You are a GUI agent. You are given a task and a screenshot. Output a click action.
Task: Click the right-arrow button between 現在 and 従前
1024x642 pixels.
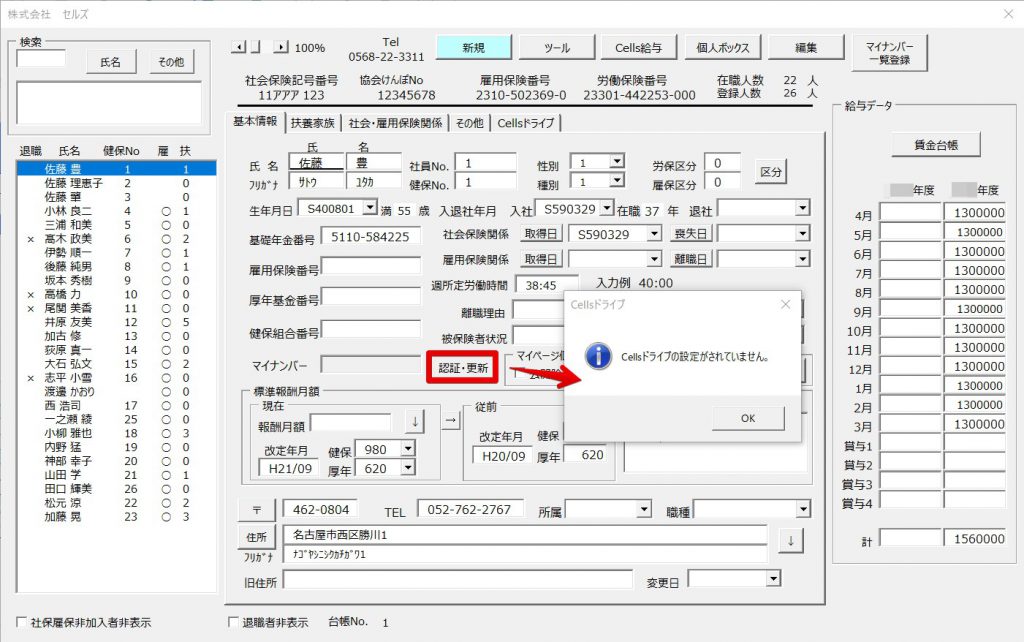click(x=451, y=421)
